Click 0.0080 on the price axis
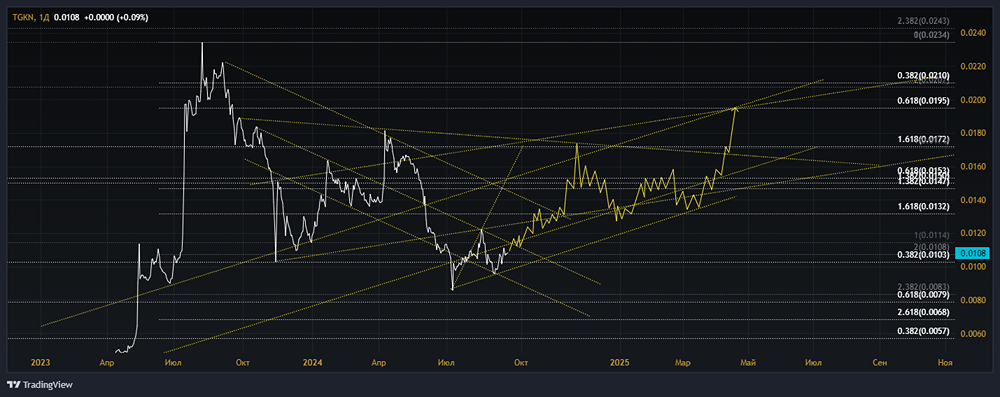The width and height of the screenshot is (1000, 397). [x=973, y=300]
